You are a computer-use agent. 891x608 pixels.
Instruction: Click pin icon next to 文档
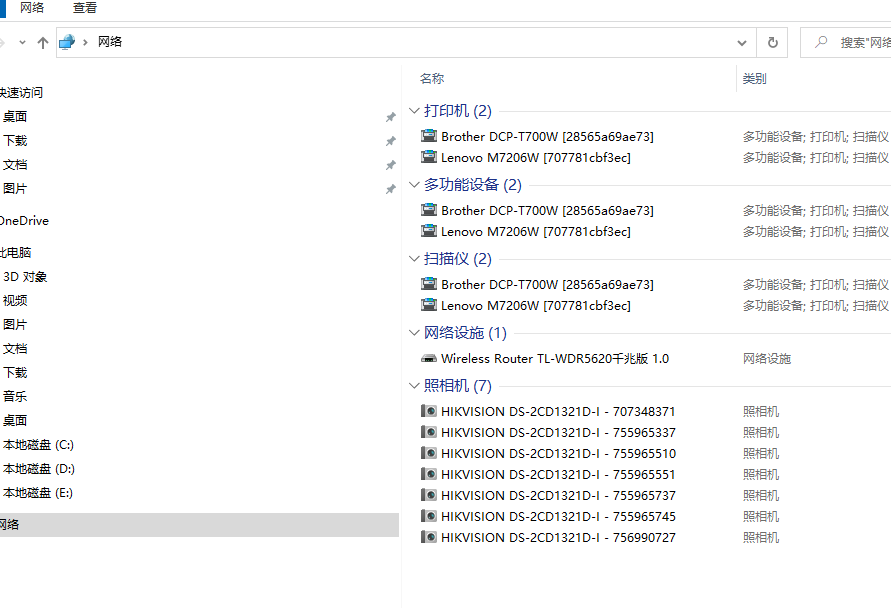390,165
